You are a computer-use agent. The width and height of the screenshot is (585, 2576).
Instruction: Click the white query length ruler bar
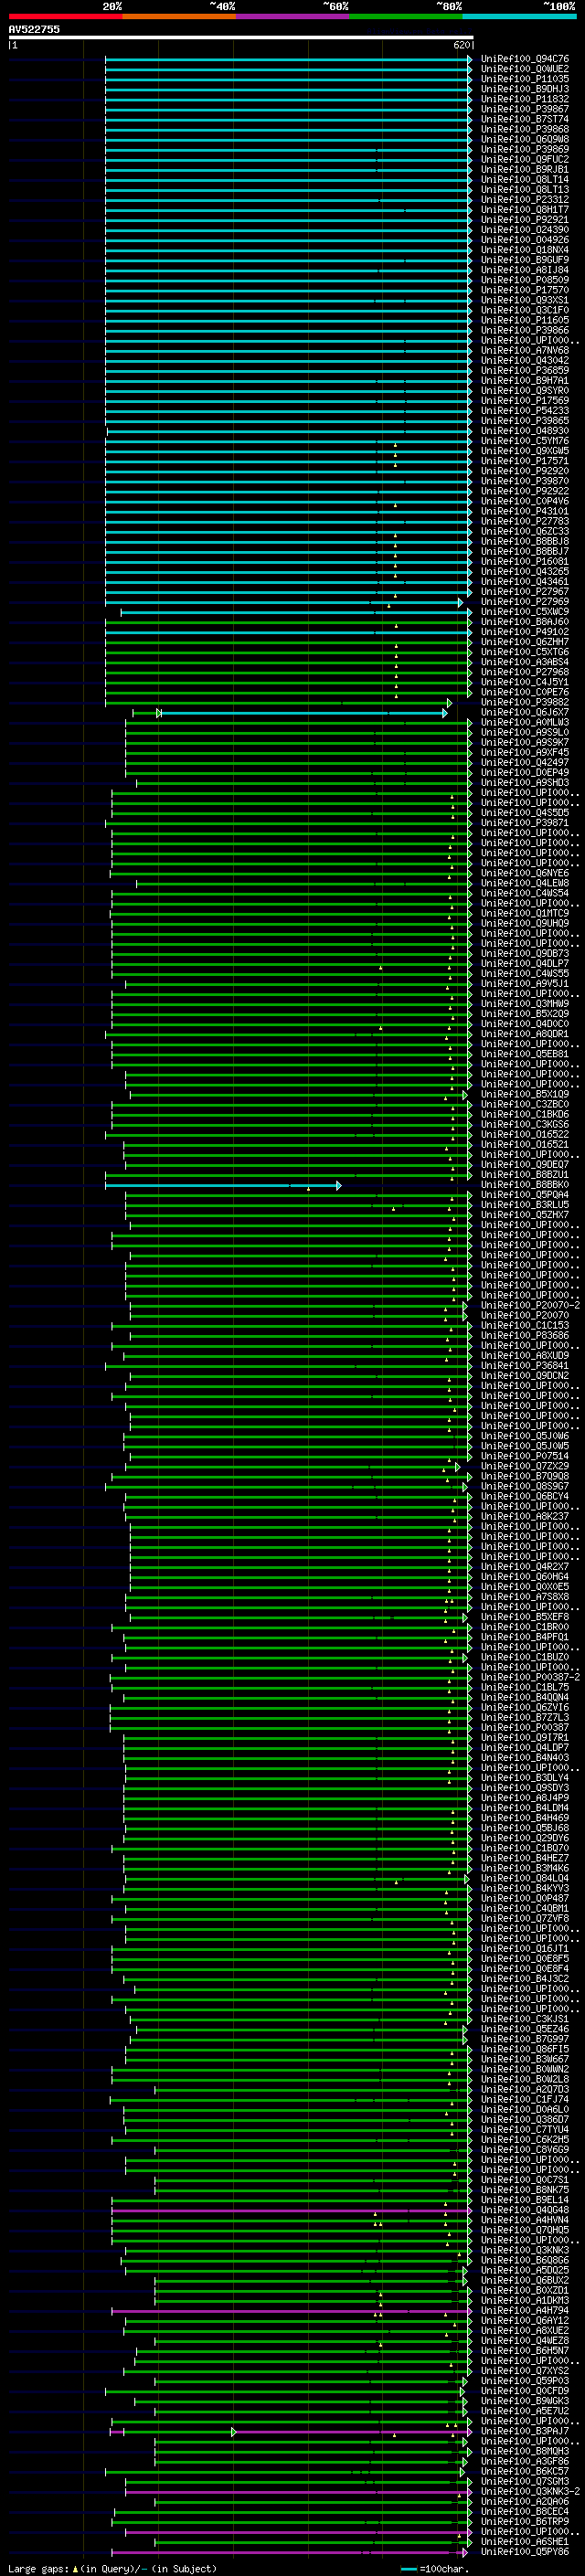pos(241,37)
